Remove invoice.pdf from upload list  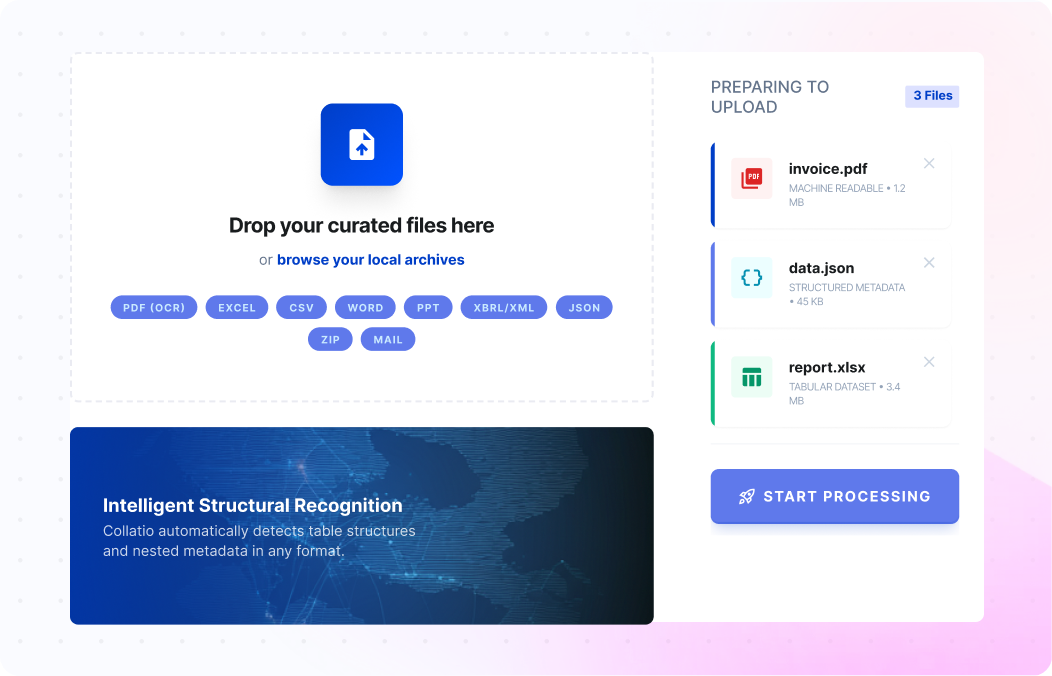click(x=929, y=164)
